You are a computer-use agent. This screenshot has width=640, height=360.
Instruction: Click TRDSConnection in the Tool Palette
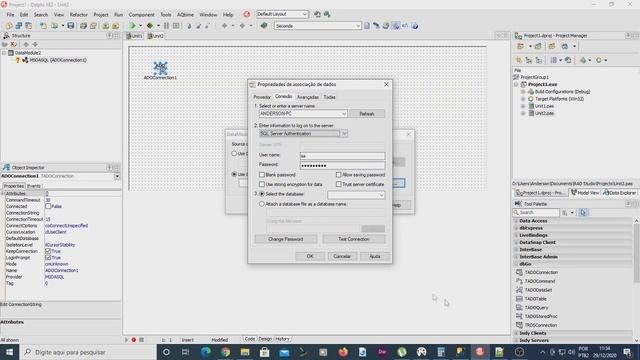[x=540, y=325]
